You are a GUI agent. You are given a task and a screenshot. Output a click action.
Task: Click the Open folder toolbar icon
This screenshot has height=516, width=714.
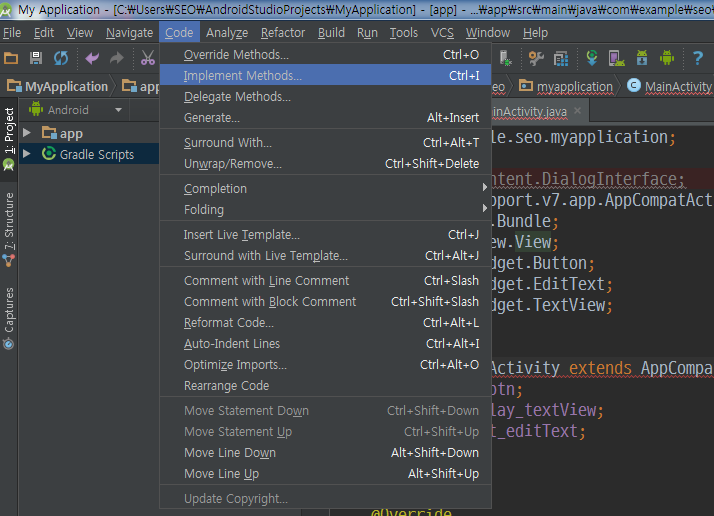[11, 58]
